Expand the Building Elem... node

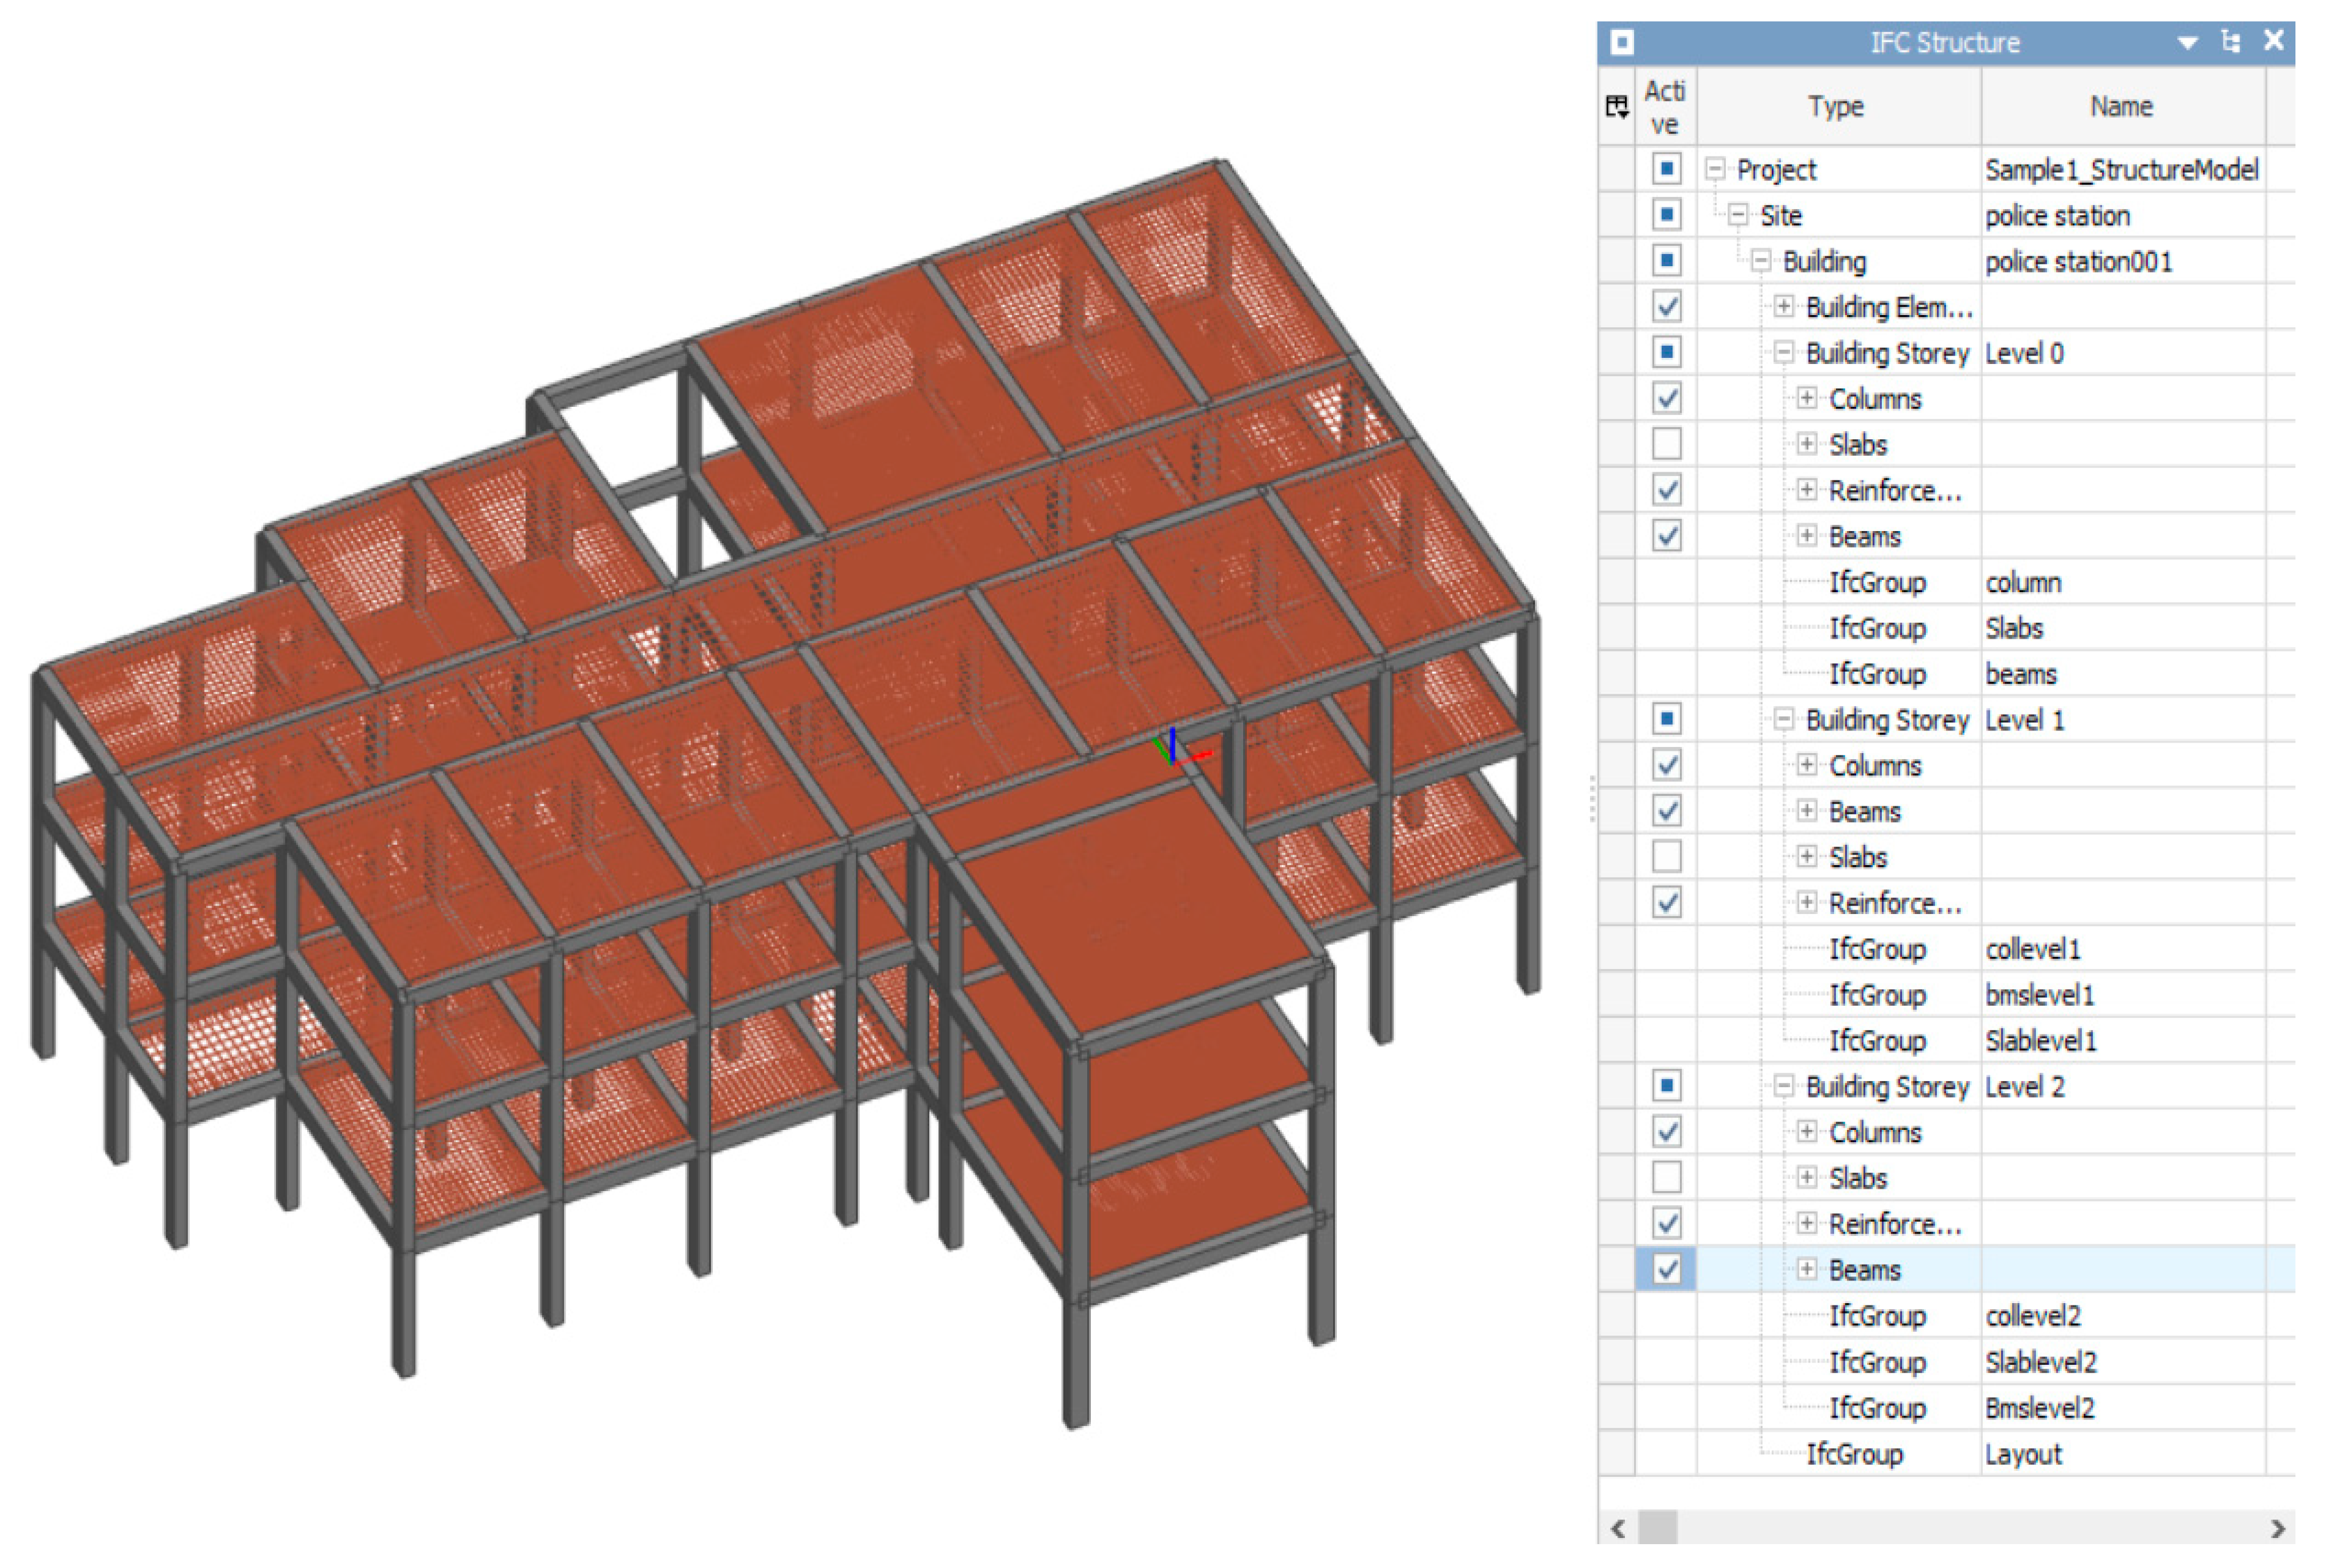tap(1783, 306)
